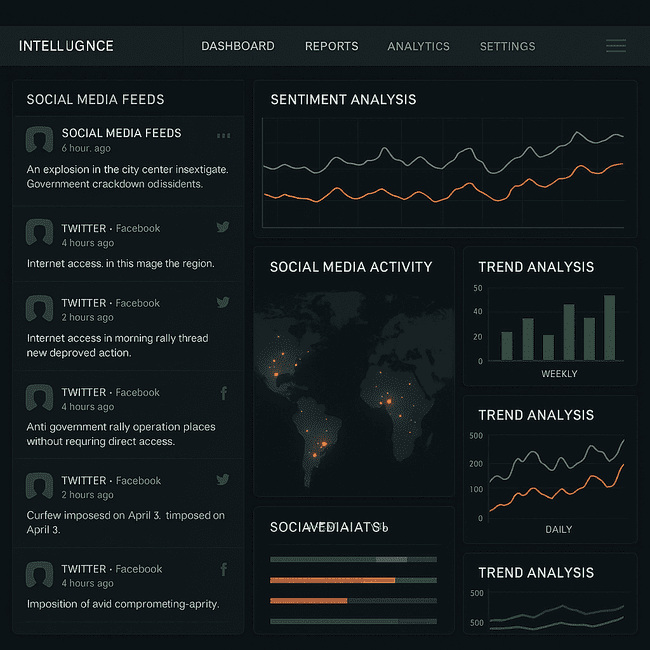Click the orange hotspot in North America
Image resolution: width=650 pixels, height=650 pixels.
(x=276, y=374)
